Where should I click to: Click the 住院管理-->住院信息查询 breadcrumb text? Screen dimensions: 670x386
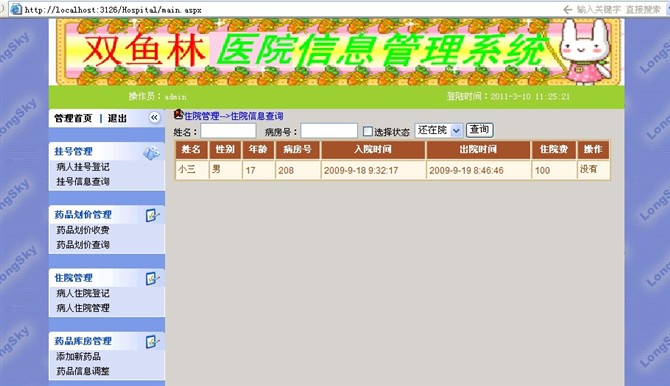[x=233, y=116]
